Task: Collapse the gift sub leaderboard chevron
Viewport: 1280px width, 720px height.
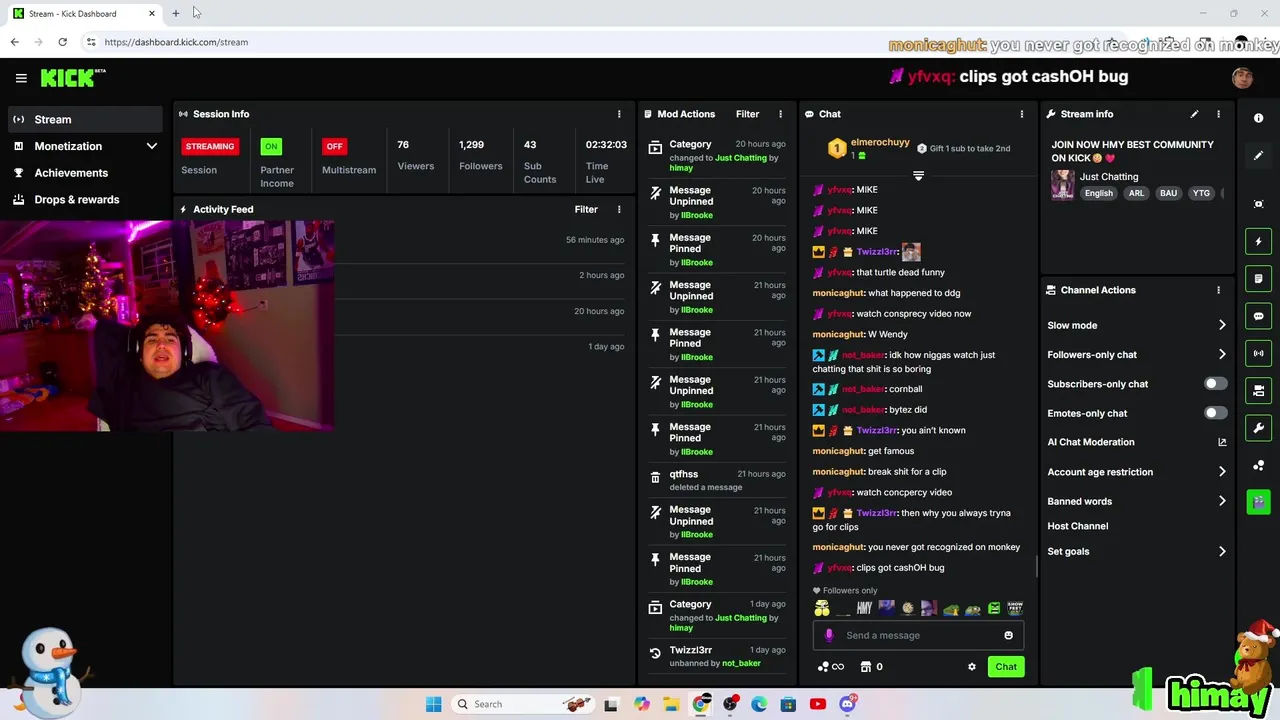Action: 918,176
